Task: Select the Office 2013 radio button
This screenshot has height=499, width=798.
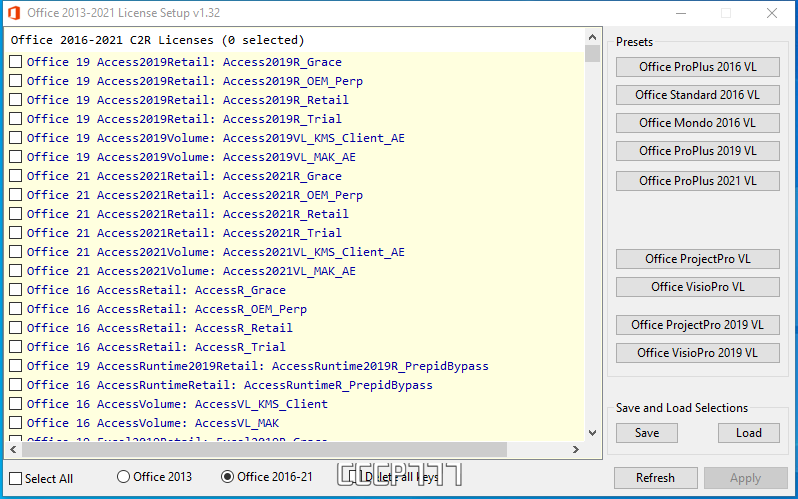Action: click(124, 477)
